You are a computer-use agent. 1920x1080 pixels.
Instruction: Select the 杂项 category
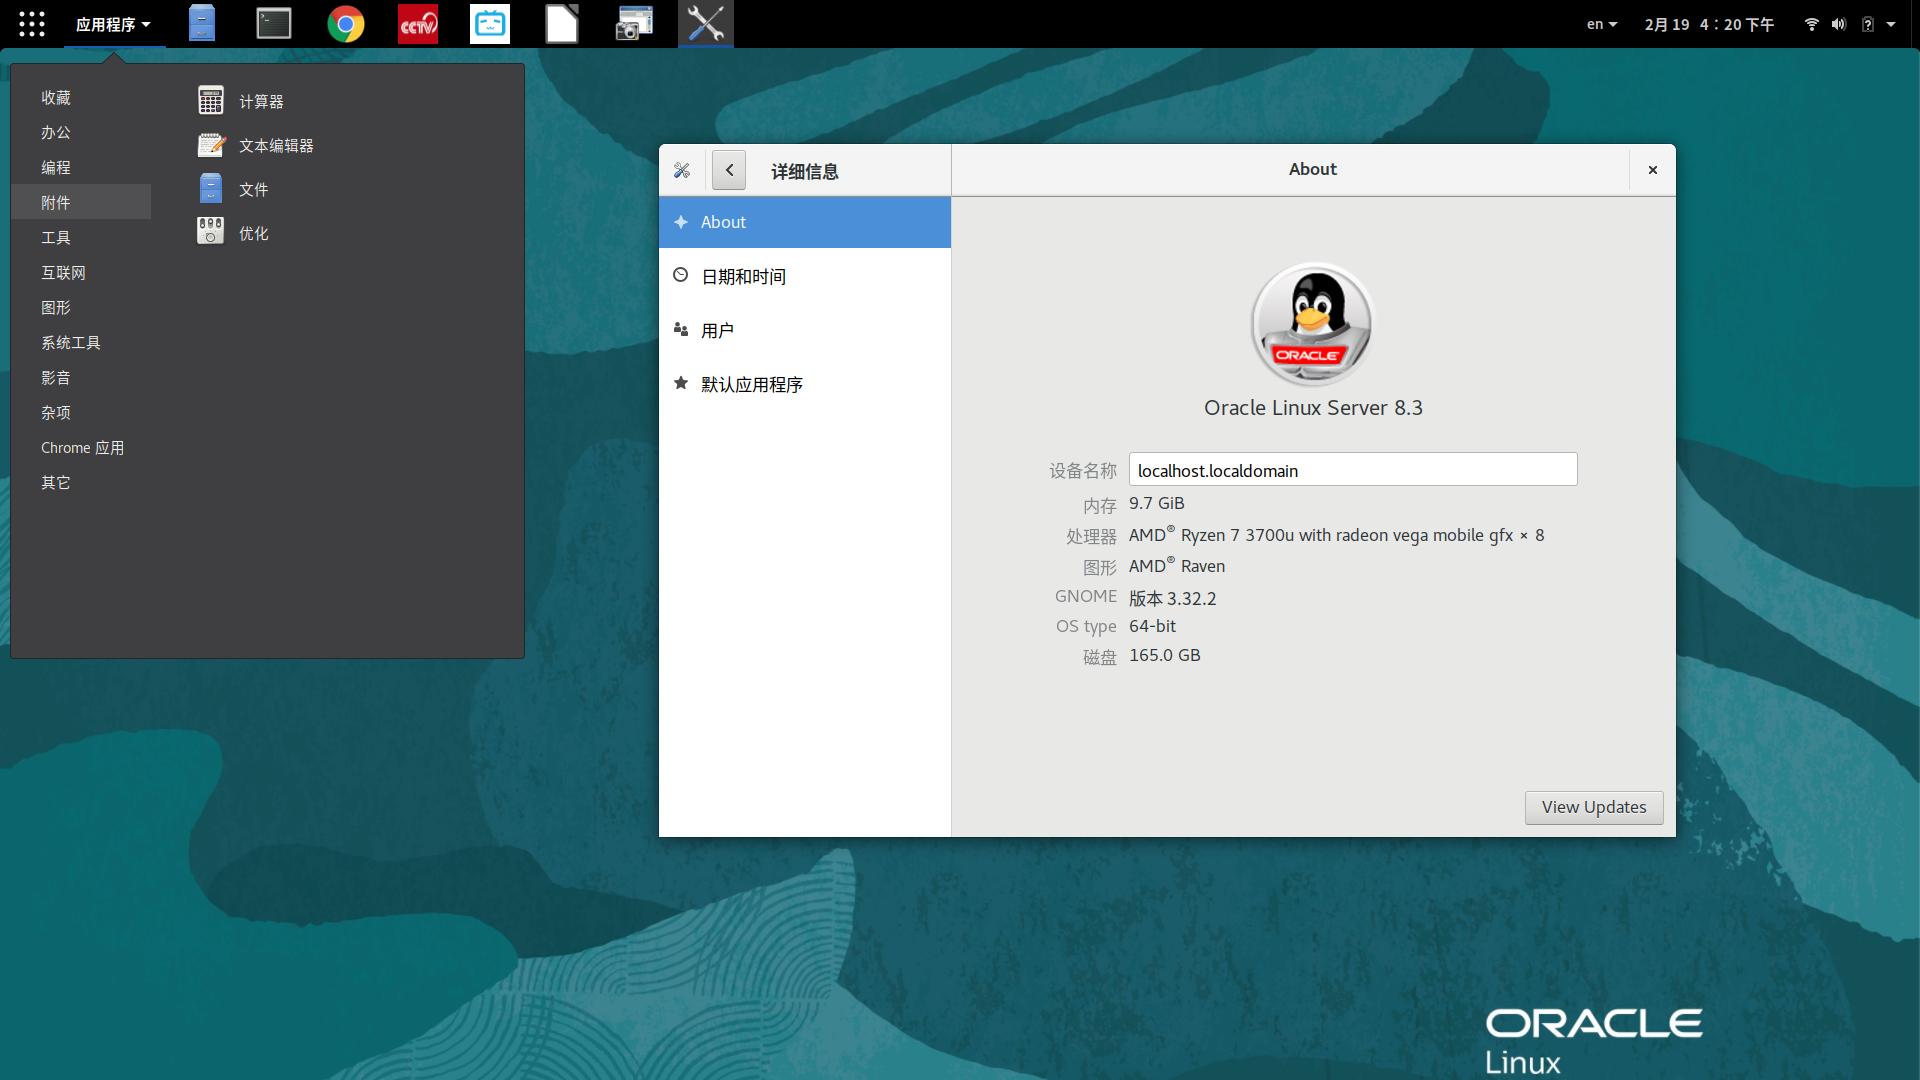click(82, 412)
